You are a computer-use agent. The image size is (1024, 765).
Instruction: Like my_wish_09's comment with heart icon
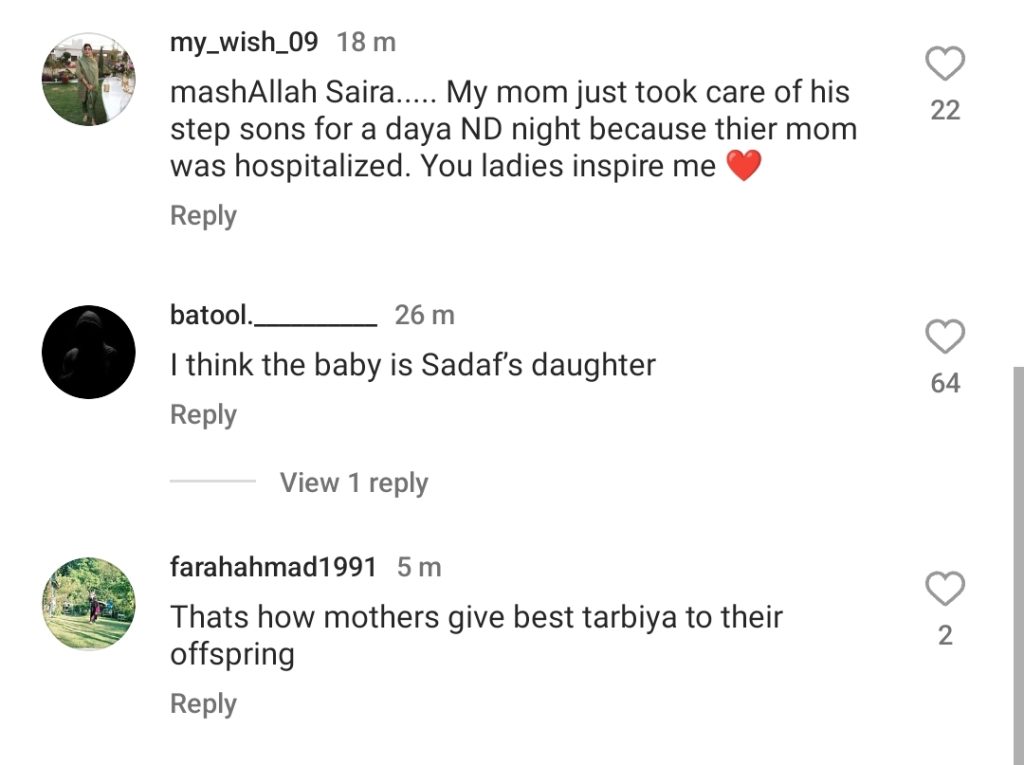point(945,65)
